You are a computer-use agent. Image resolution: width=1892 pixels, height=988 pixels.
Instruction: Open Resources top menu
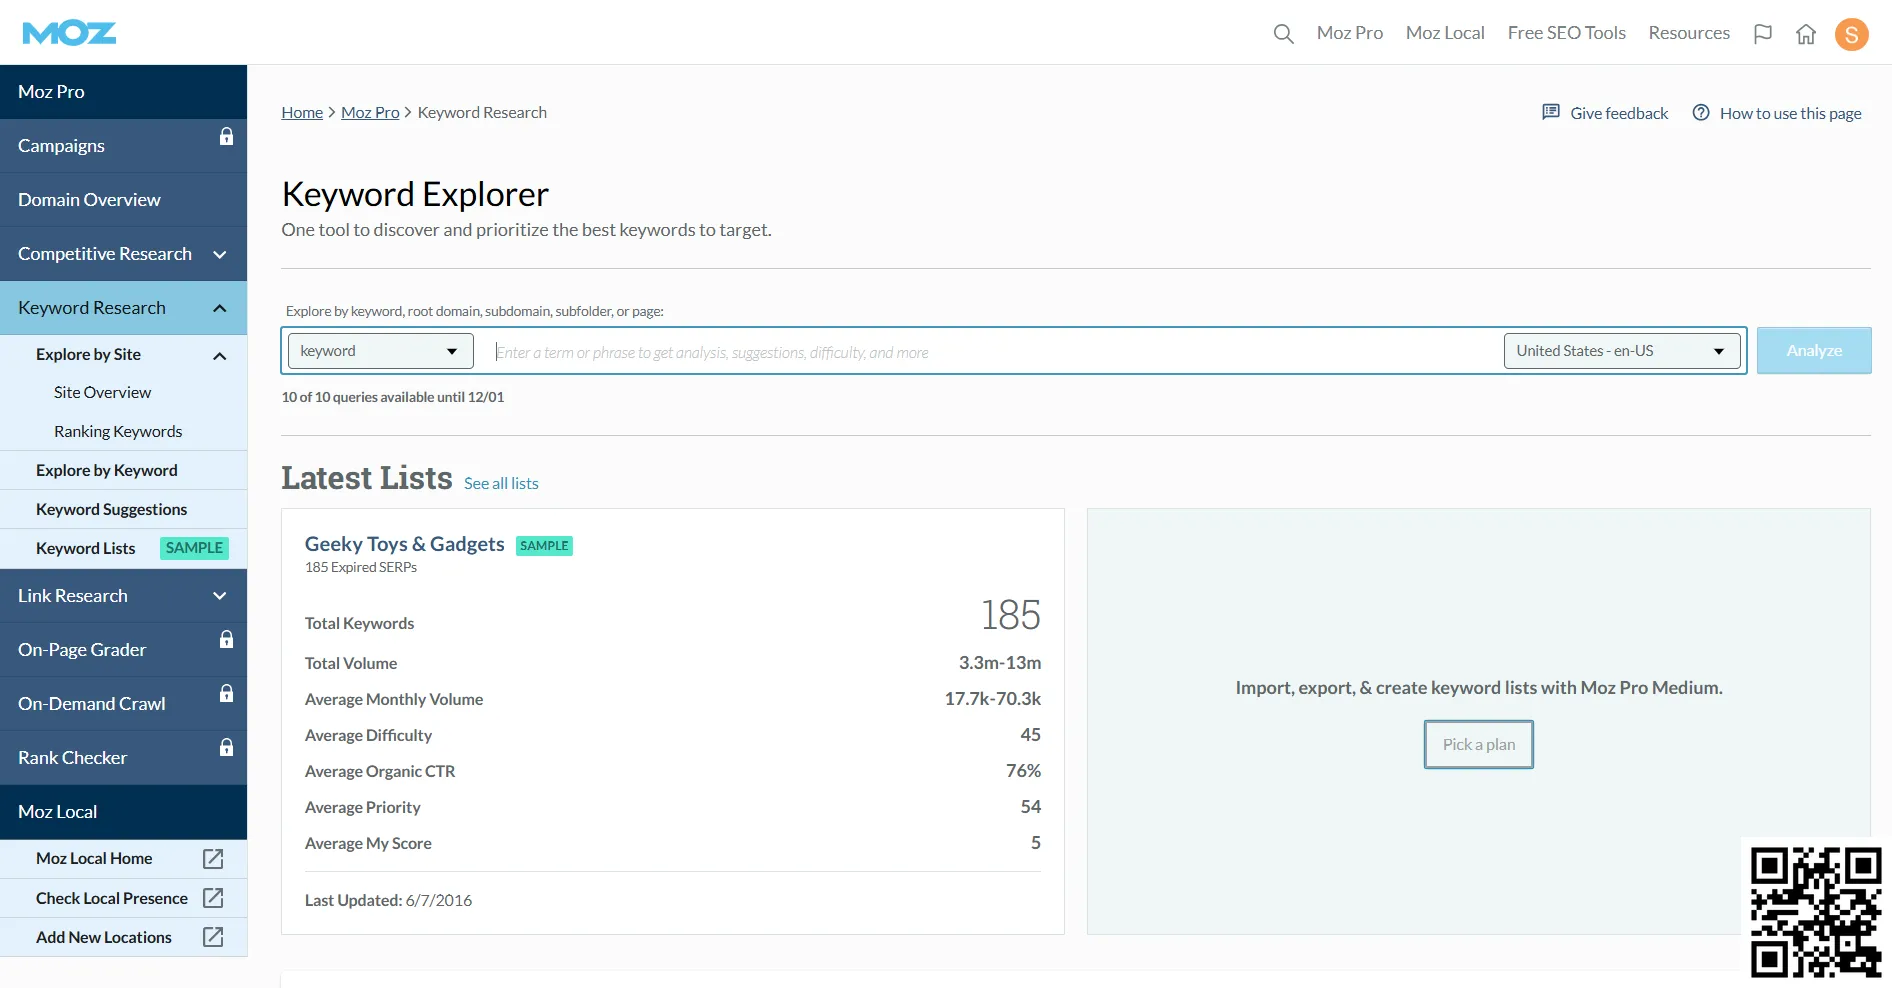[x=1688, y=33]
